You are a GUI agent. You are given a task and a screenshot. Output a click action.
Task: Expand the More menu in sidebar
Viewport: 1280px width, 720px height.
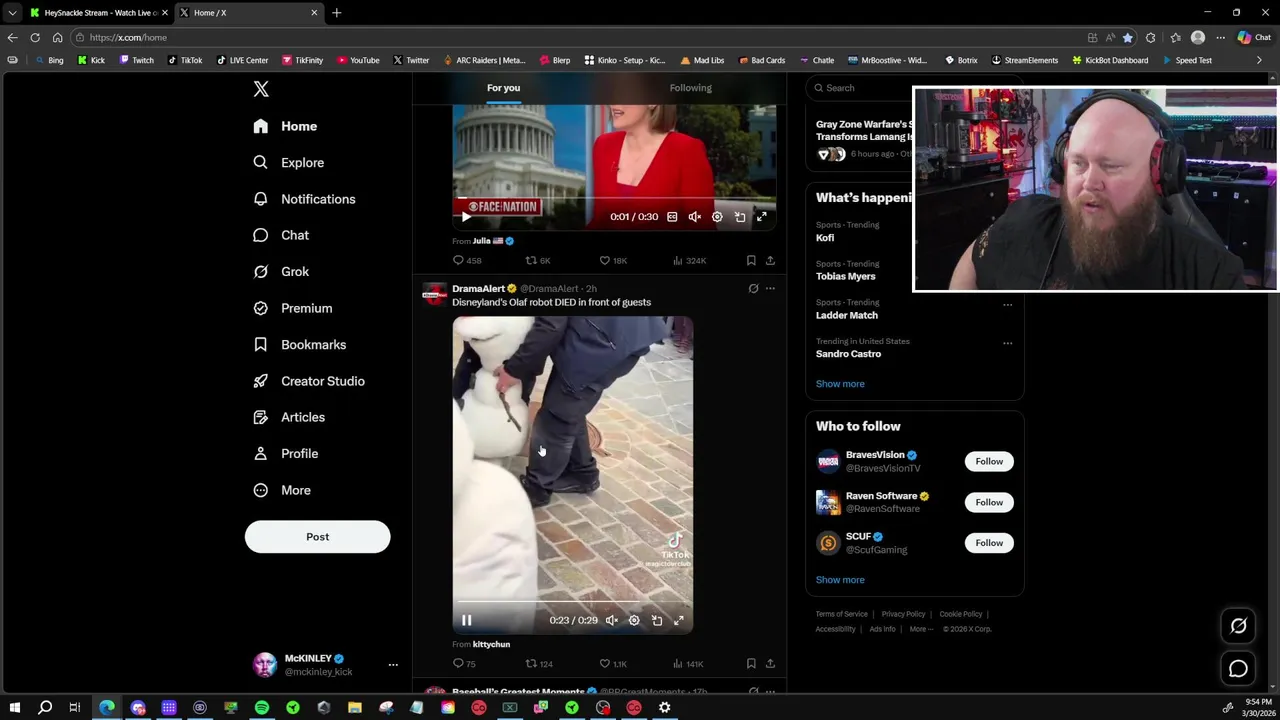tap(282, 490)
